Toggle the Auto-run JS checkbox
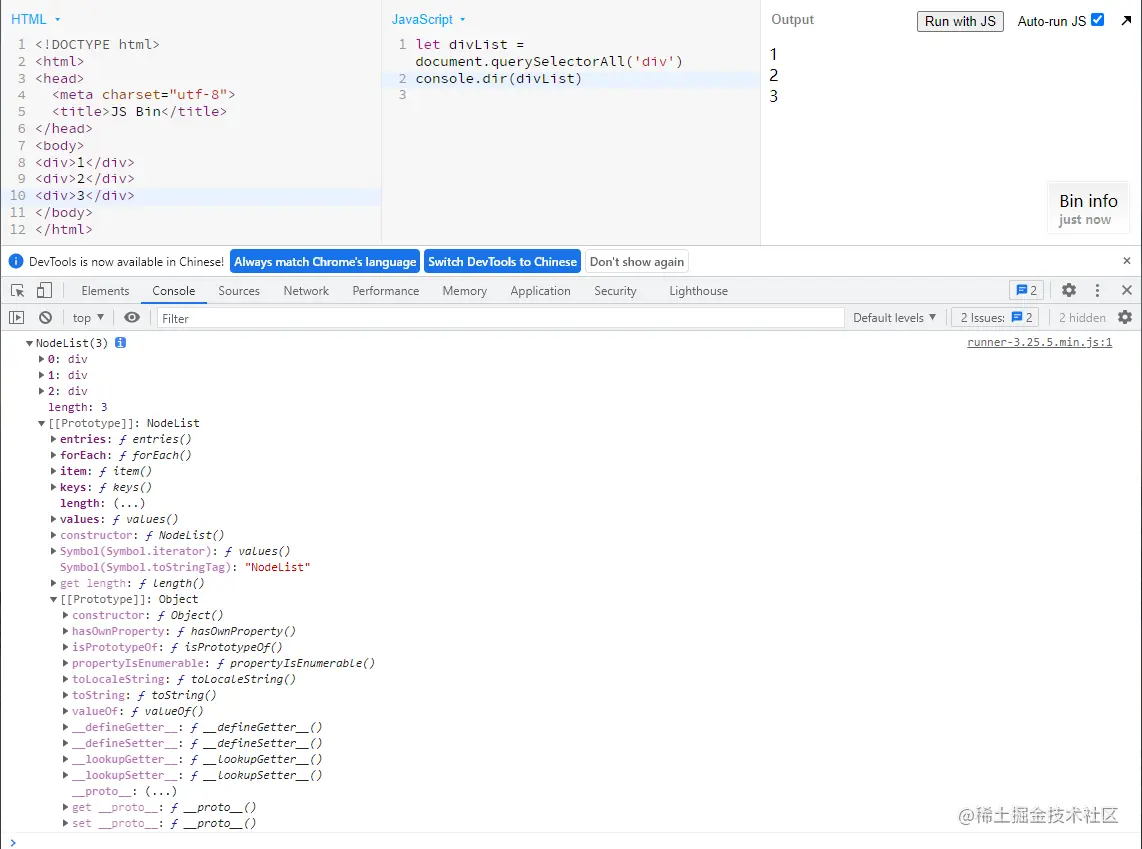Image resolution: width=1142 pixels, height=849 pixels. pos(1098,20)
